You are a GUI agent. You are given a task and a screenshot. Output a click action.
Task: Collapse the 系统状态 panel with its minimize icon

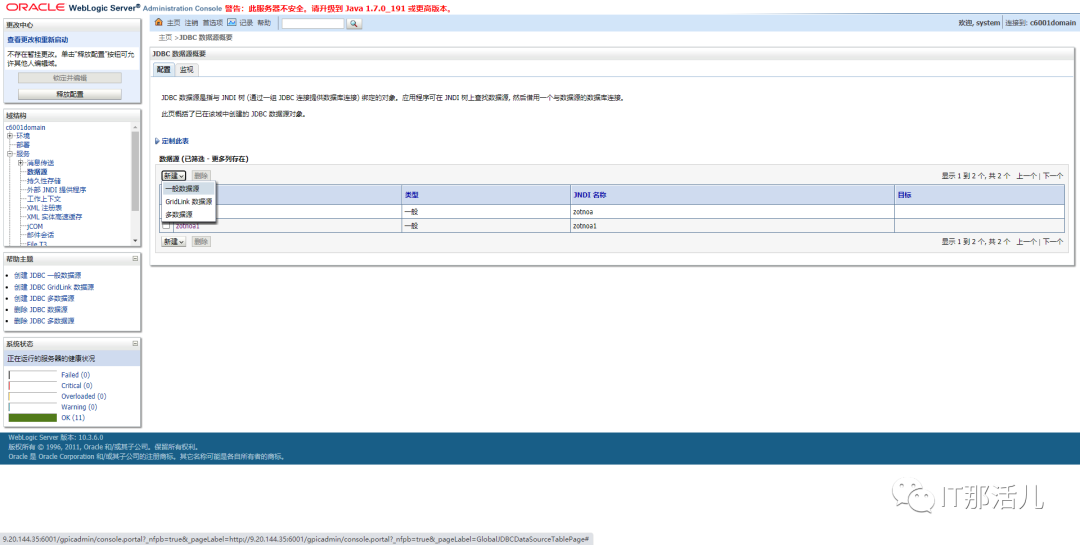135,343
